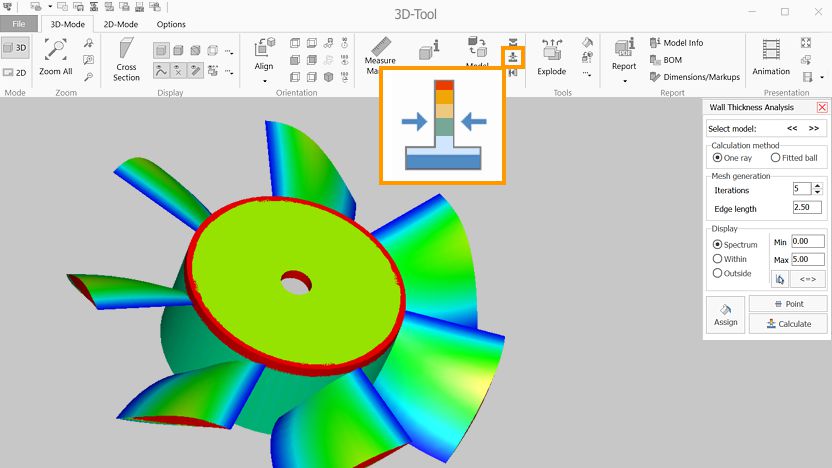Image resolution: width=832 pixels, height=468 pixels.
Task: Select the Outside display radio button
Action: click(717, 273)
